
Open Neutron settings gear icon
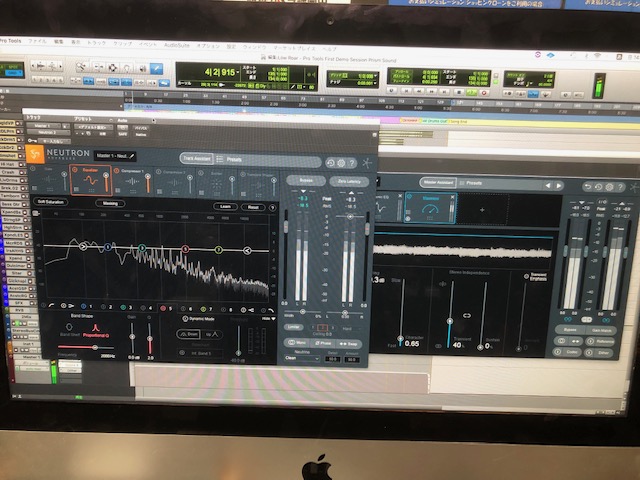tap(341, 163)
